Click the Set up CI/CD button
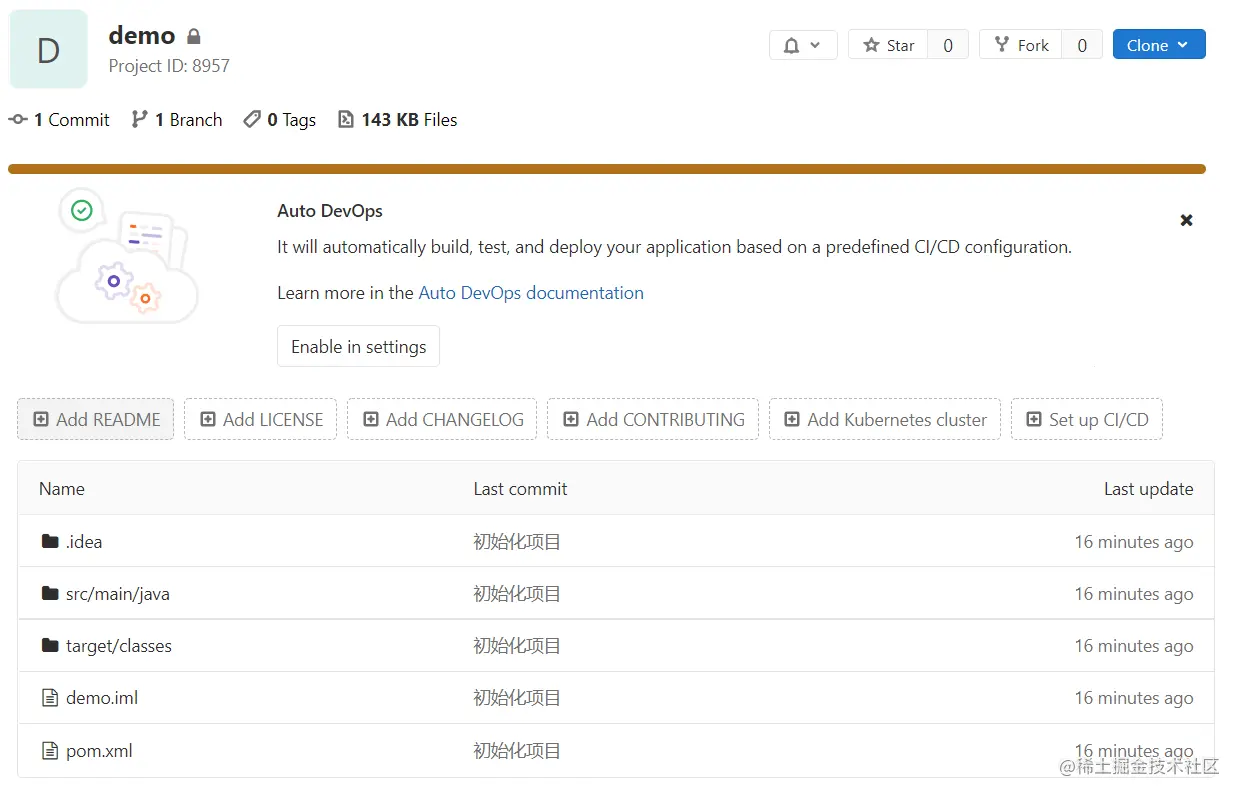1242x799 pixels. point(1087,420)
